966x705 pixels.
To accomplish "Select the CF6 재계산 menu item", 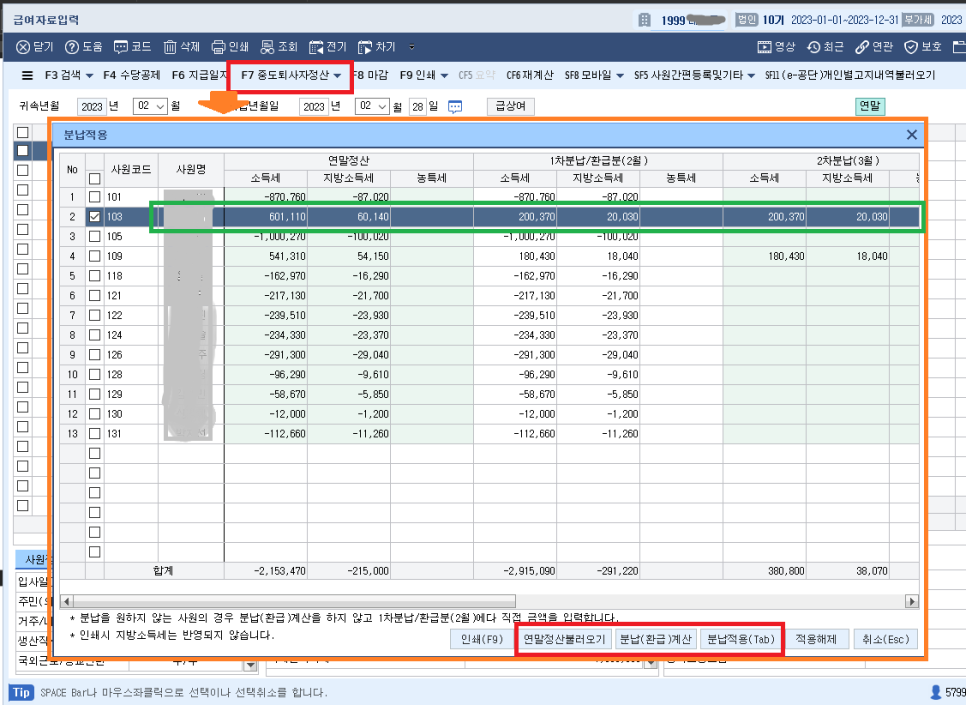I will (x=530, y=75).
